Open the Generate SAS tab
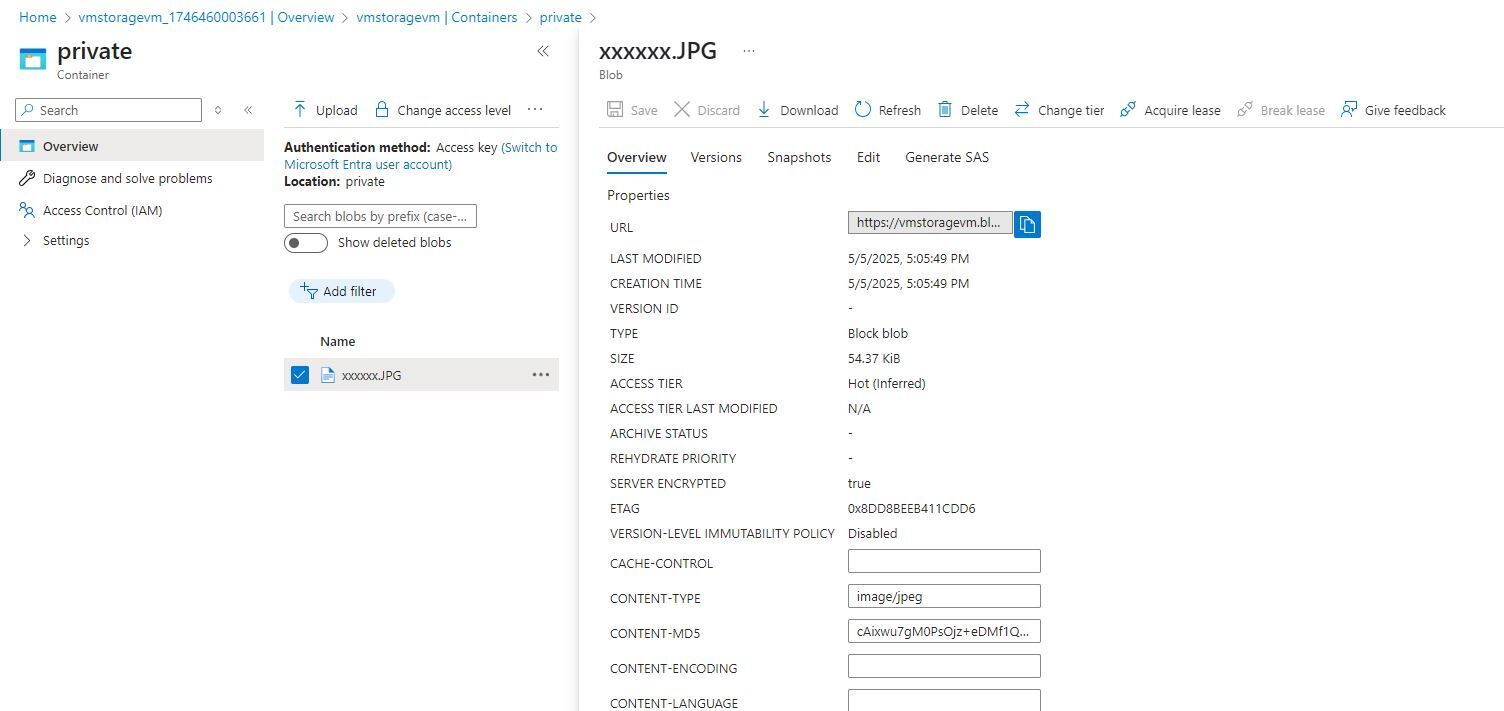1504x711 pixels. [947, 157]
